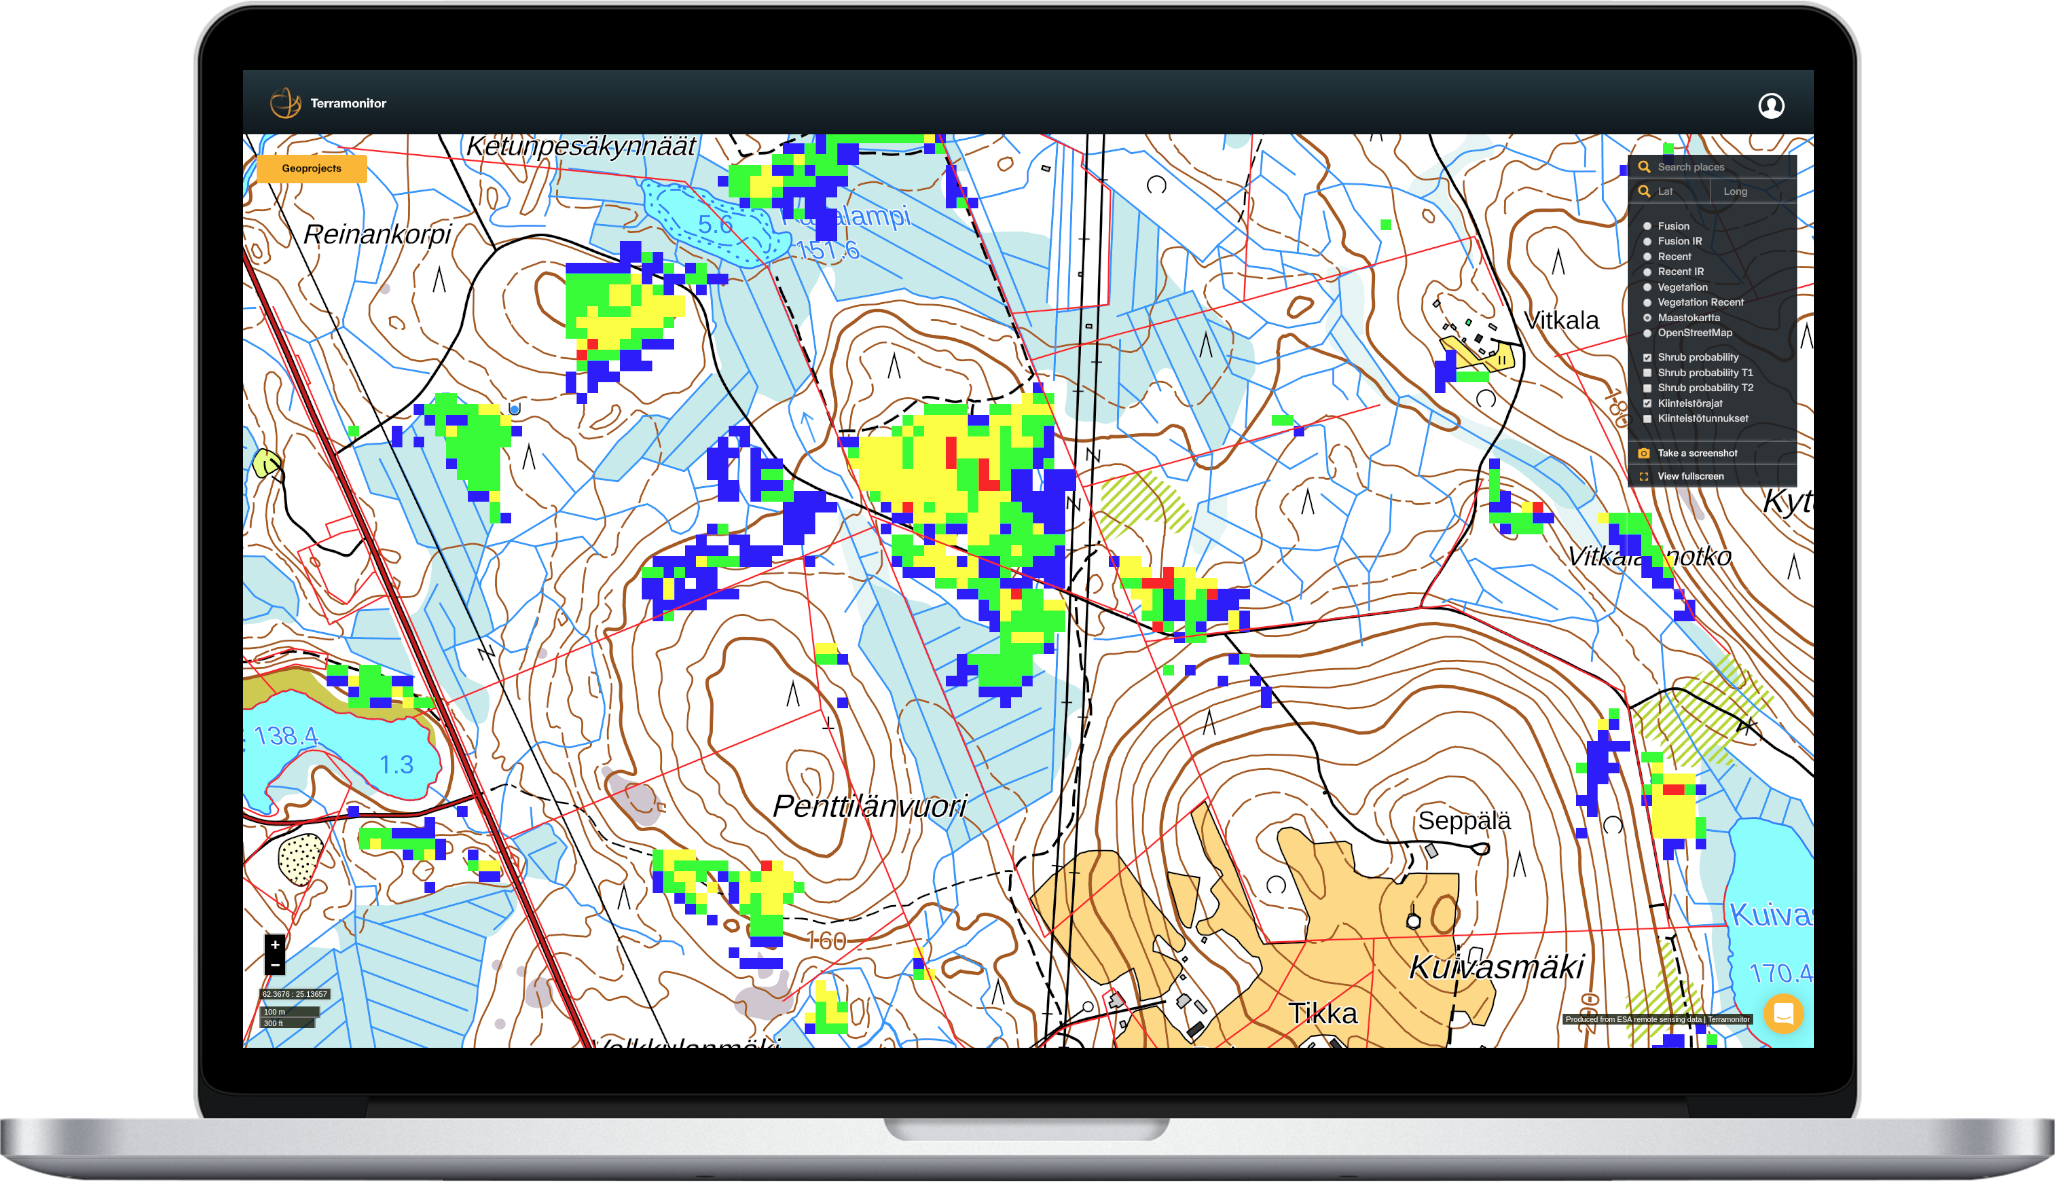The height and width of the screenshot is (1182, 2055).
Task: Zoom out with the minus button
Action: (275, 964)
